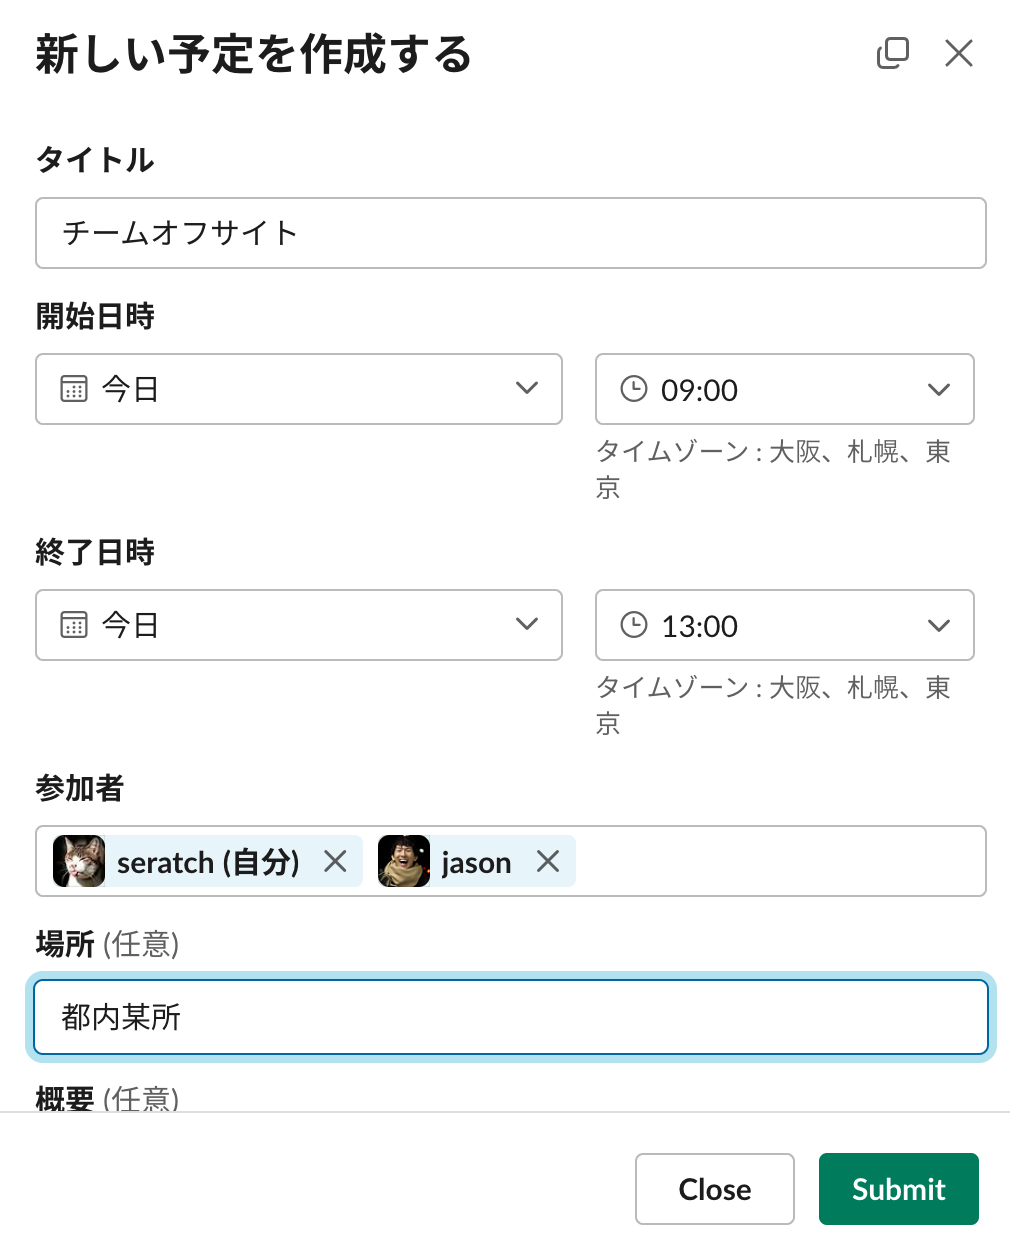
Task: Close the modal with the X icon
Action: 959,53
